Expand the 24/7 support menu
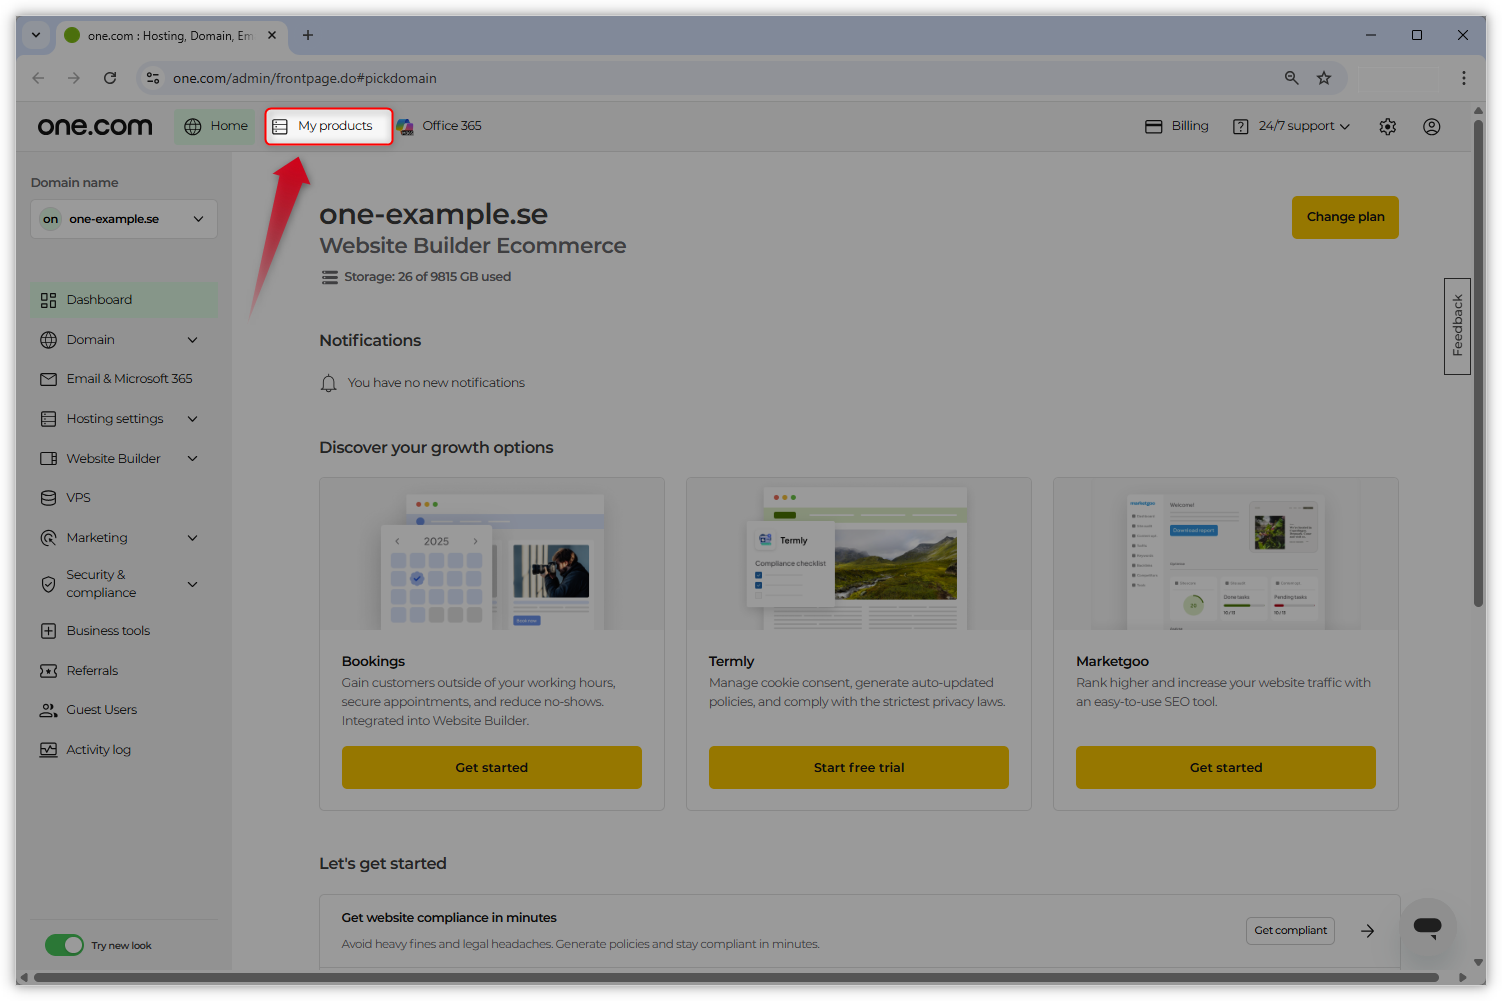1502x1001 pixels. pos(1291,126)
